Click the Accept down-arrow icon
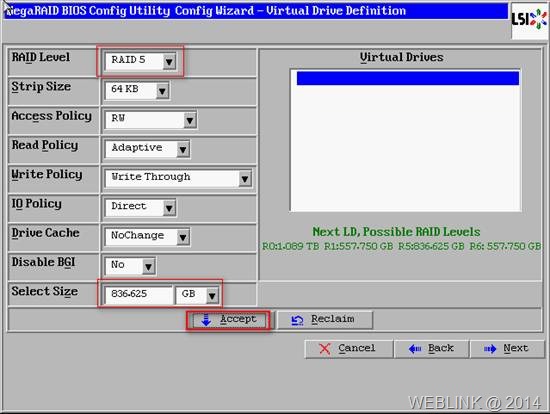Viewport: 550px width, 414px height. [x=206, y=320]
